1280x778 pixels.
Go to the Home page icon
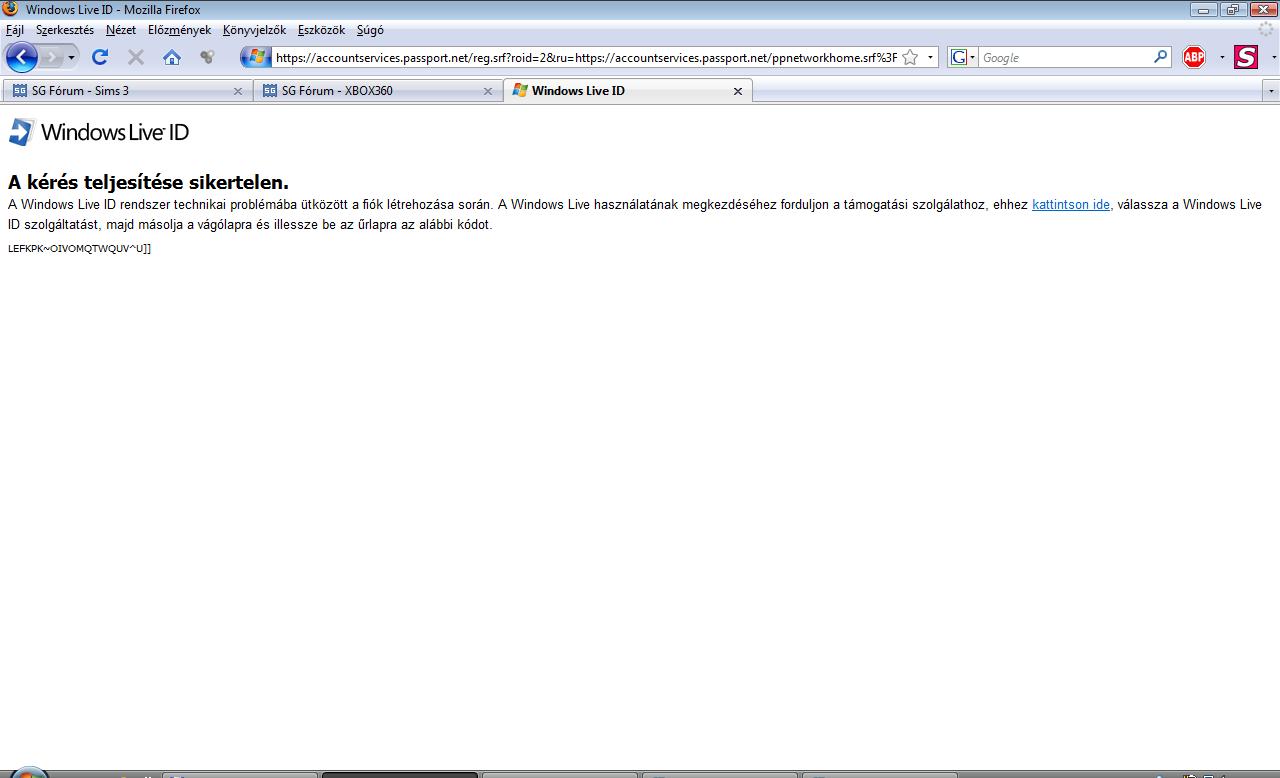coord(172,57)
